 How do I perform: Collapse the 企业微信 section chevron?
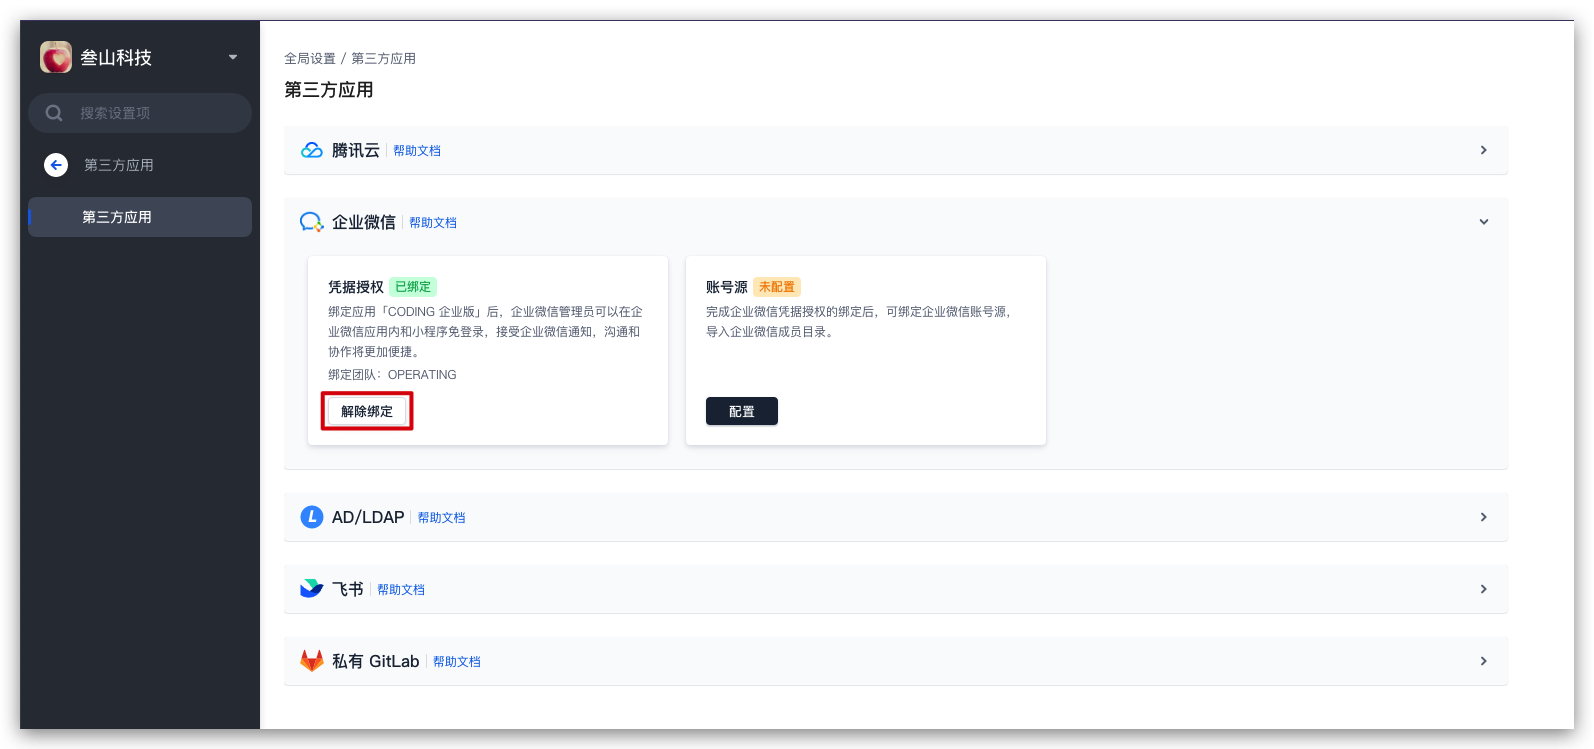pyautogui.click(x=1483, y=222)
